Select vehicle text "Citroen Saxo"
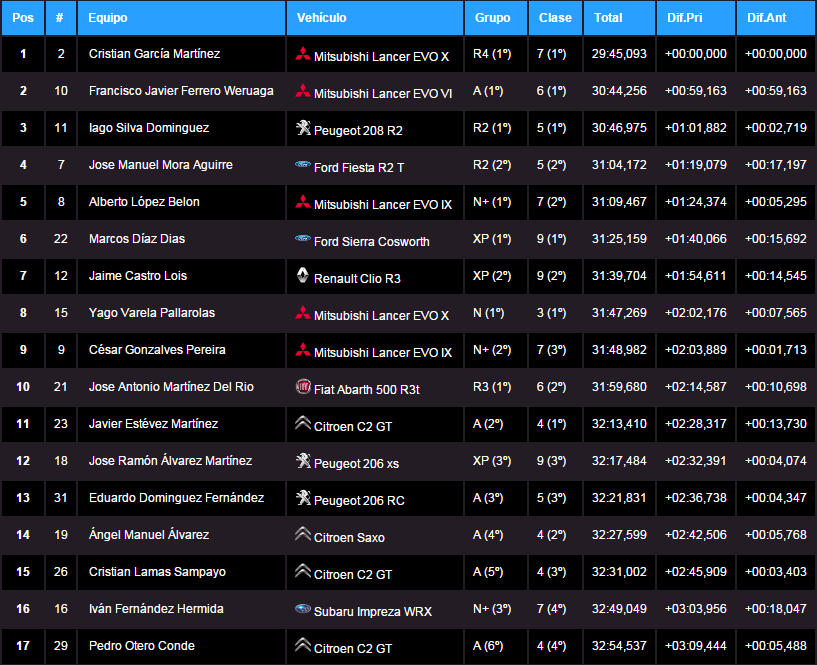The height and width of the screenshot is (665, 817). 349,537
